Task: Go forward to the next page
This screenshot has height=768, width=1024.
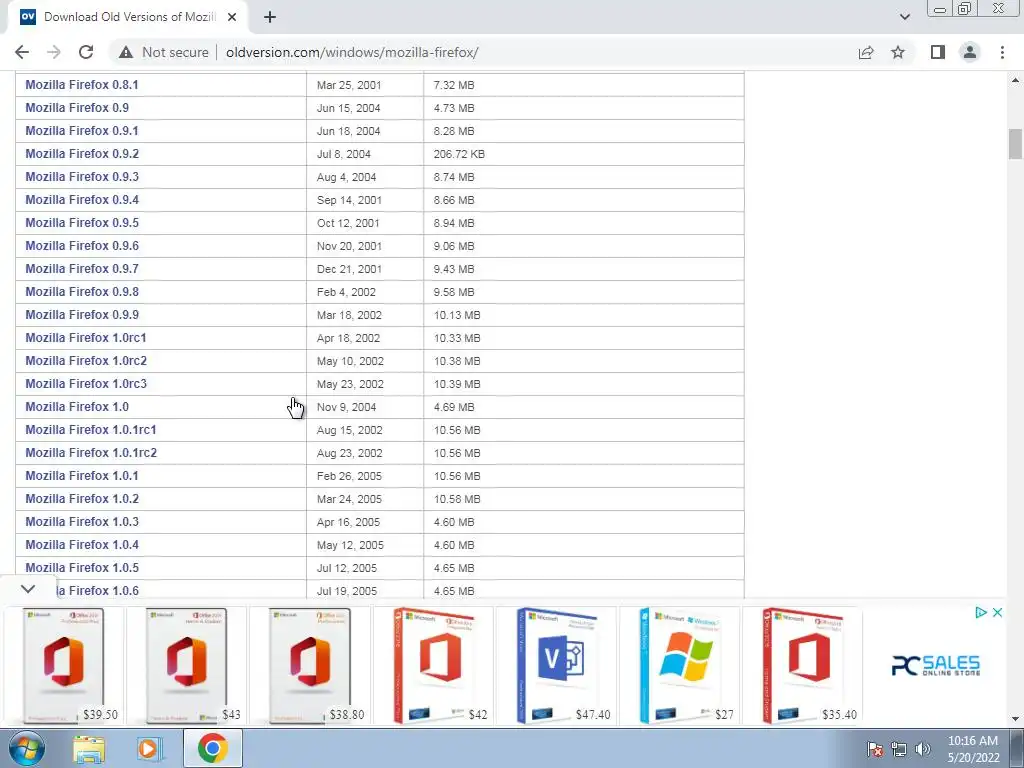Action: tap(54, 52)
